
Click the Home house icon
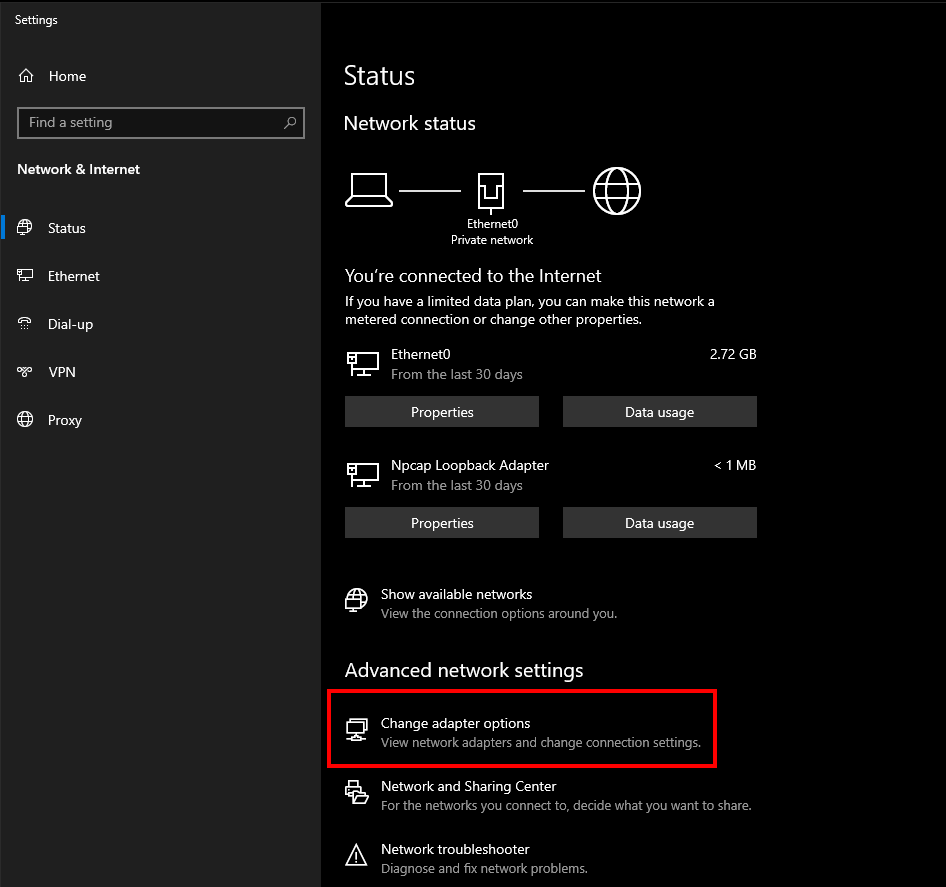(26, 76)
